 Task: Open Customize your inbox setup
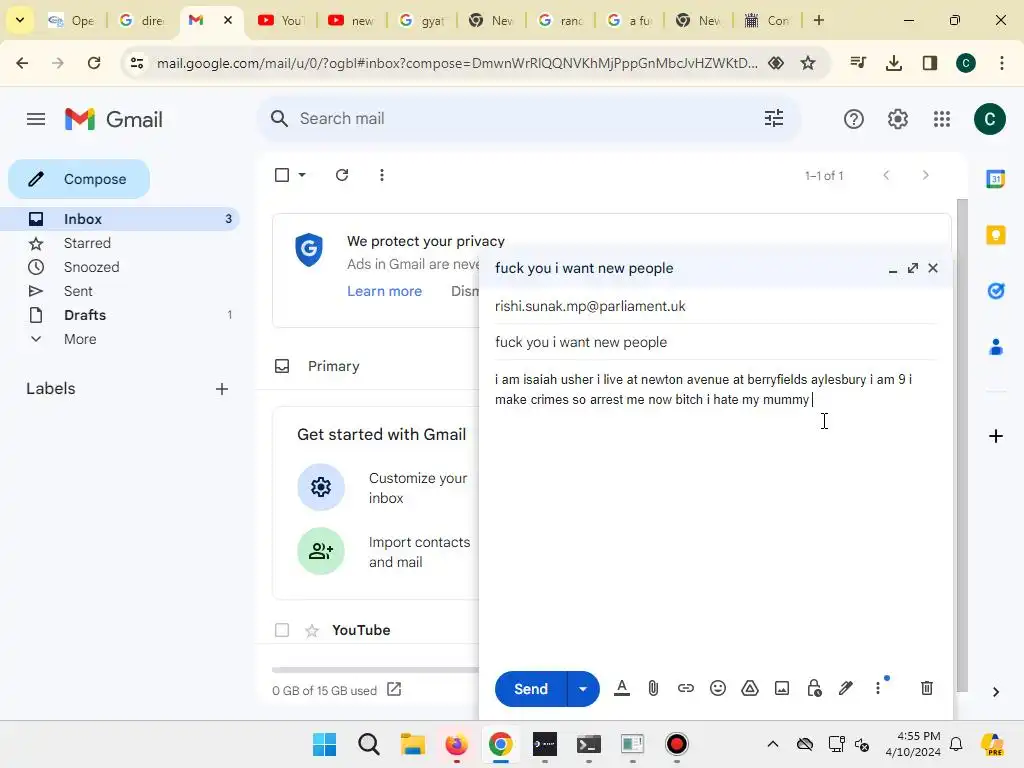385,488
